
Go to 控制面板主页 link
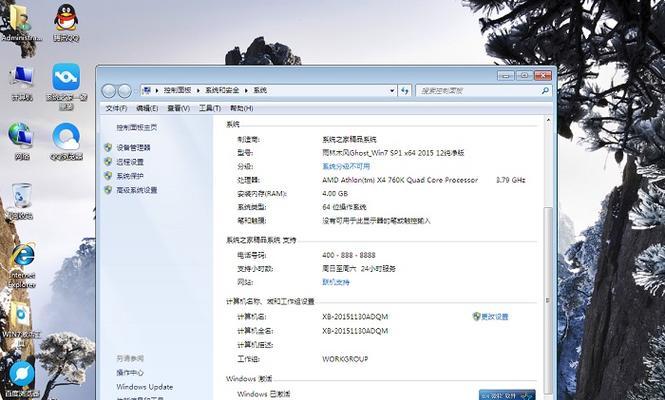137,127
